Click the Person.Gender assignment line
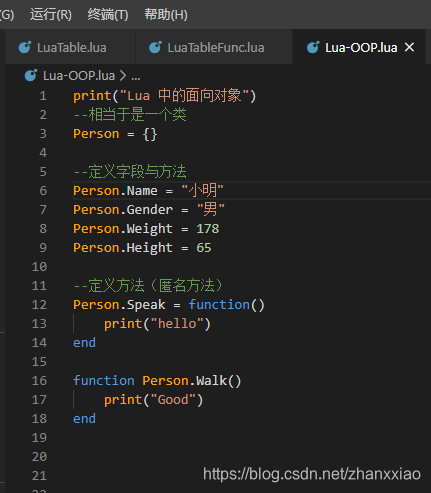Screen dimensions: 431x493 click(x=149, y=210)
